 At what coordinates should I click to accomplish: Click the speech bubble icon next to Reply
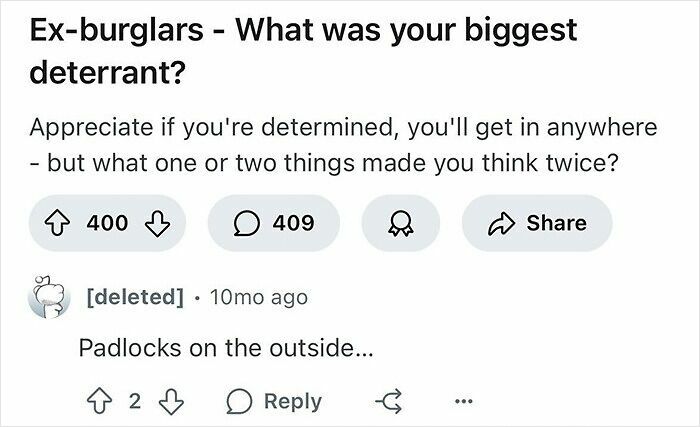(239, 402)
